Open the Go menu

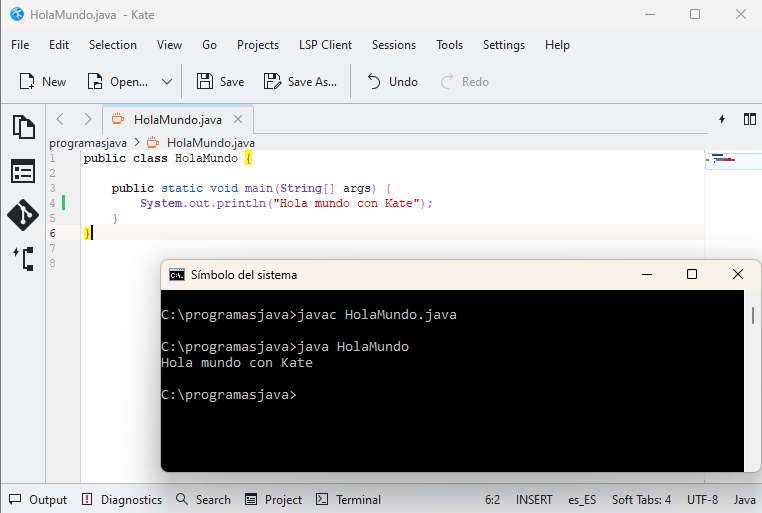[x=209, y=45]
